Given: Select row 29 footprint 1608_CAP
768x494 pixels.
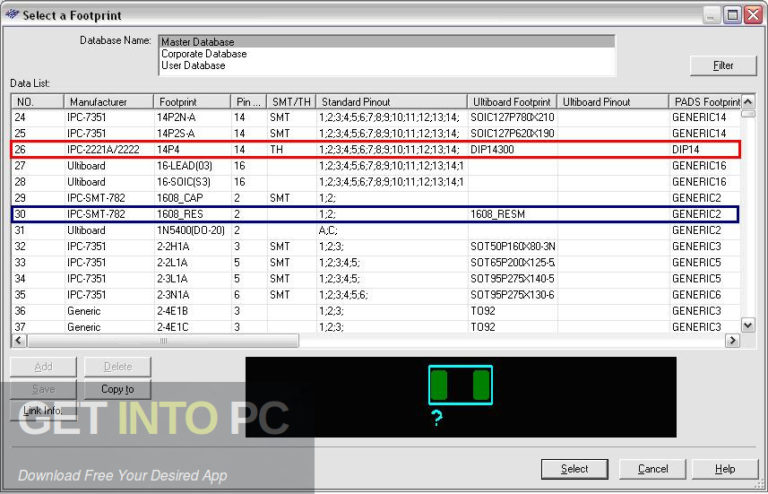Looking at the screenshot, I should pyautogui.click(x=376, y=198).
